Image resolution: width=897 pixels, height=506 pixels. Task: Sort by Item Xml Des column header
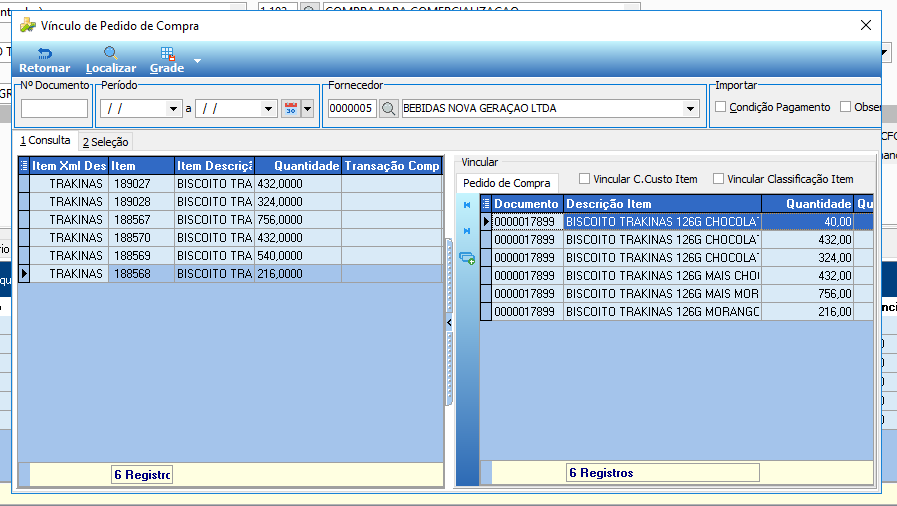click(69, 166)
